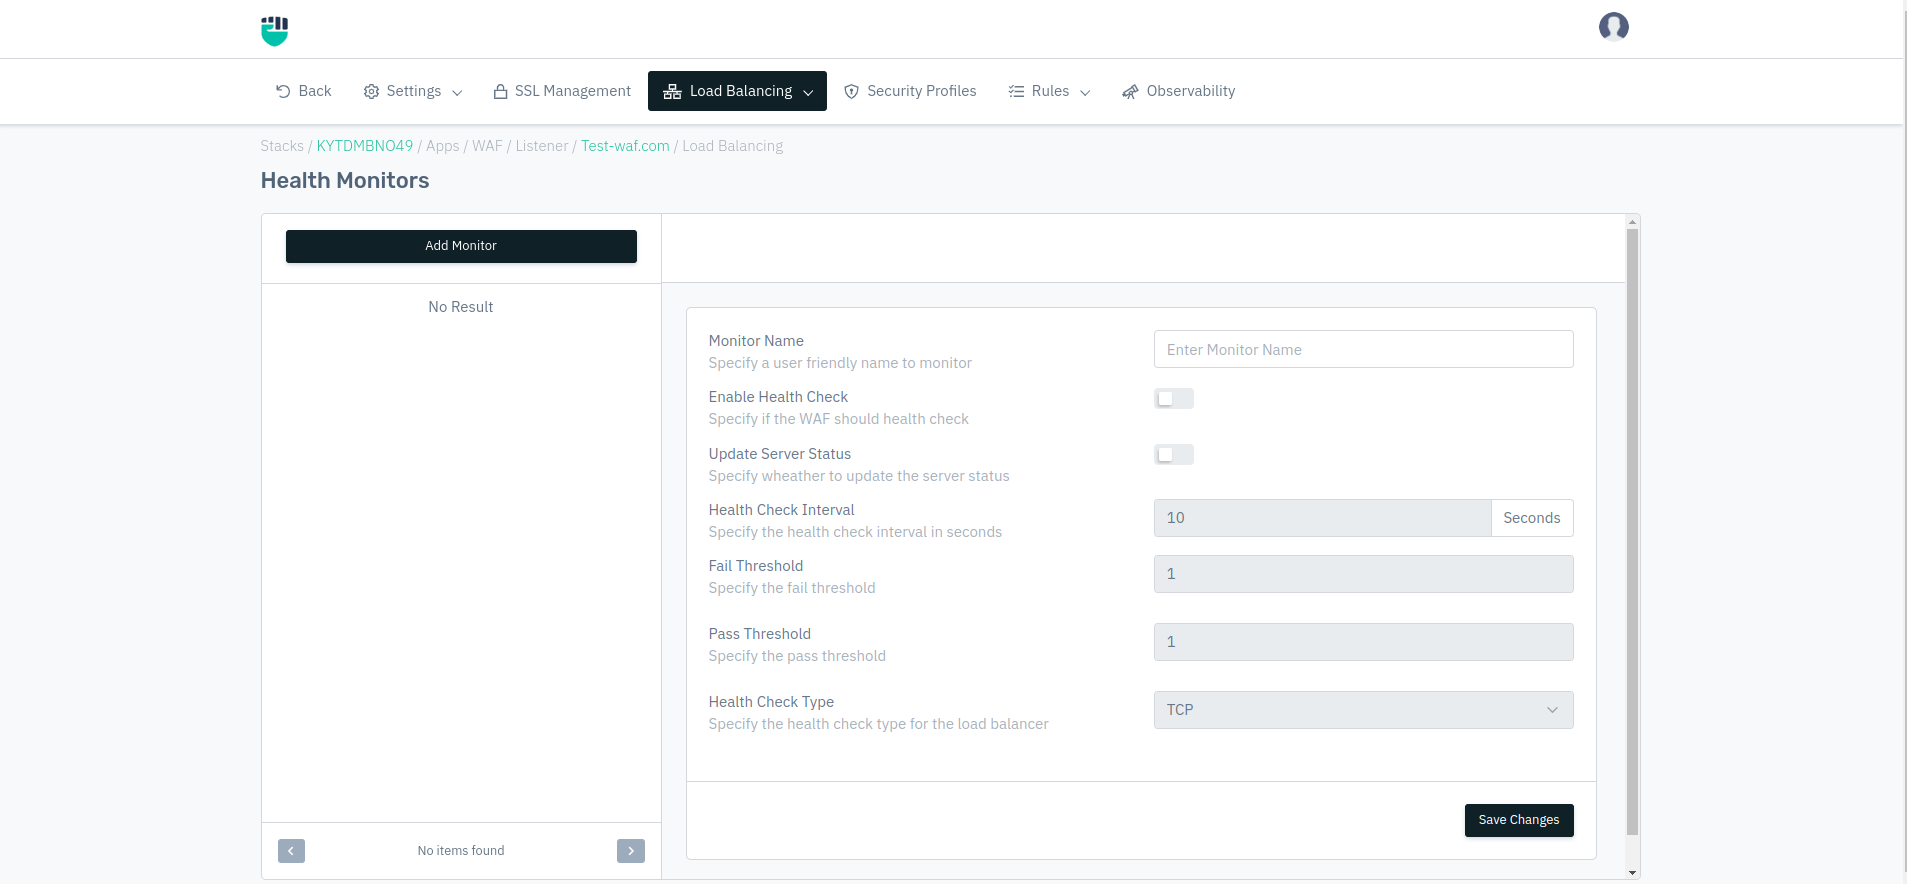Click the Security Profiles shield icon
This screenshot has height=884, width=1907.
click(x=852, y=91)
